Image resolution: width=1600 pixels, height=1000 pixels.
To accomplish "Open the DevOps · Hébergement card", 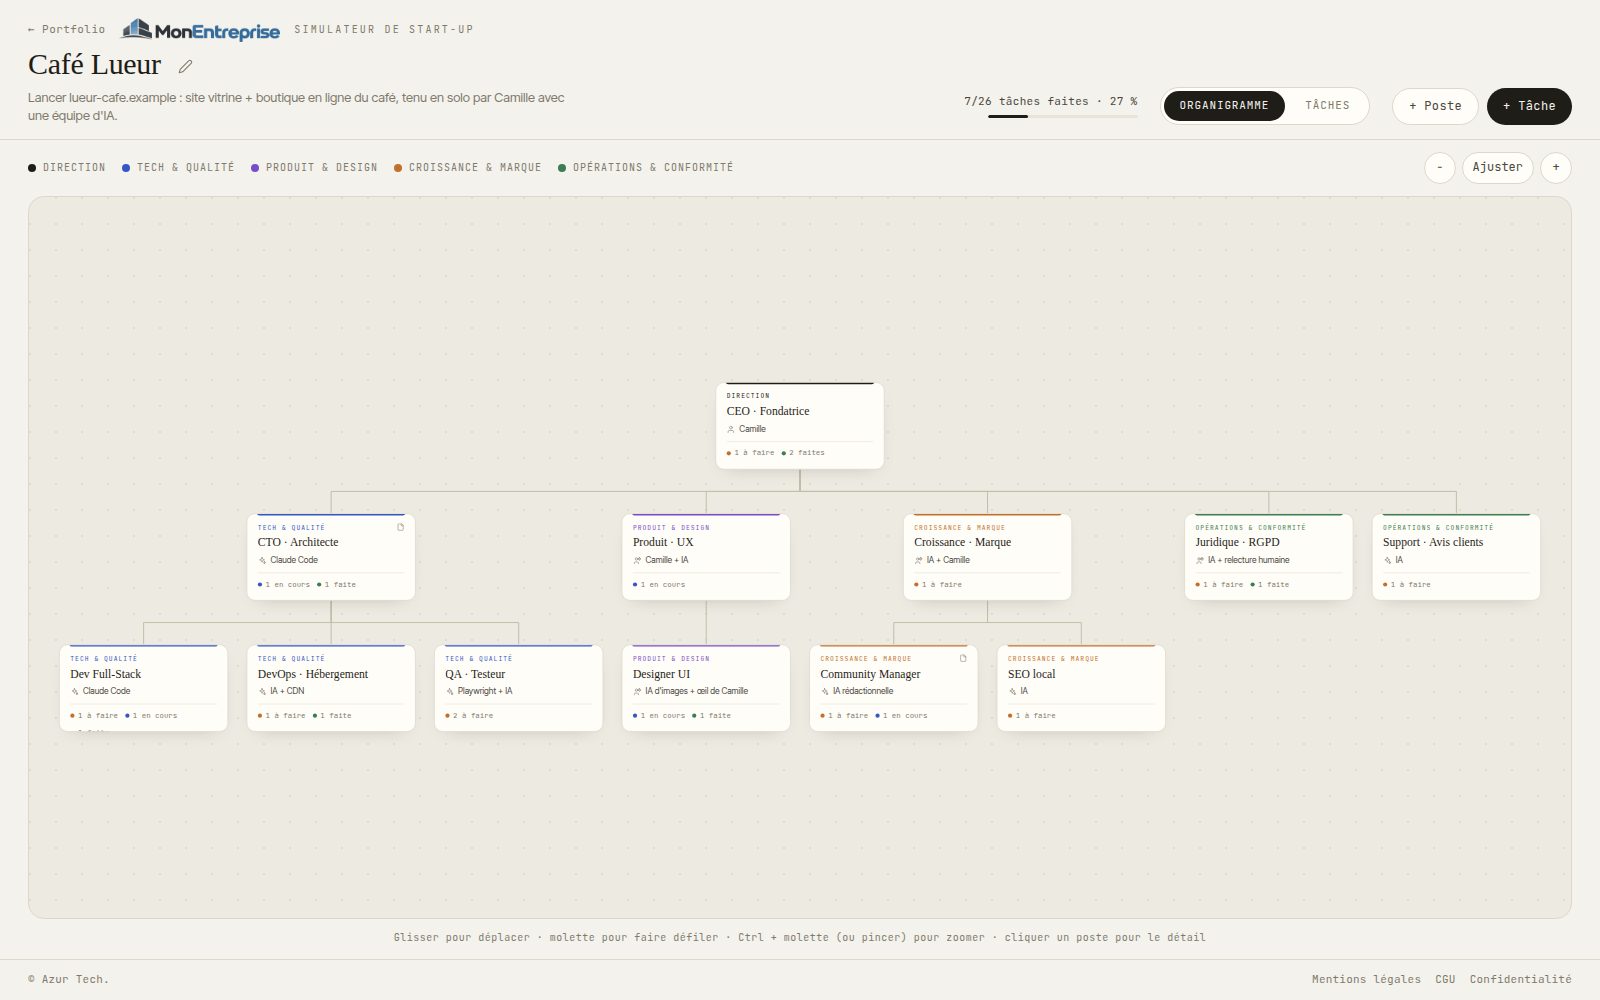I will [x=331, y=688].
